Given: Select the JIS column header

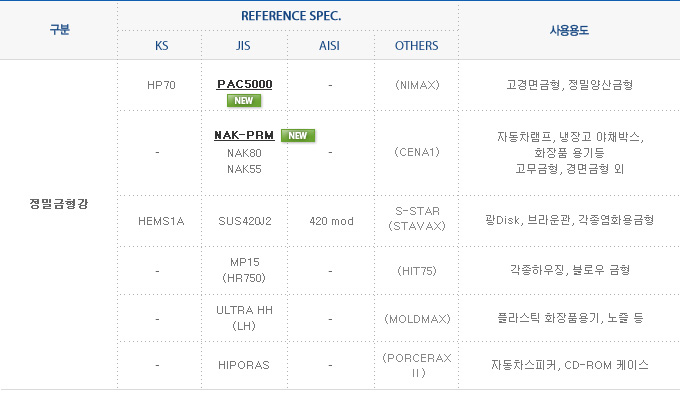Looking at the screenshot, I should pyautogui.click(x=243, y=46).
